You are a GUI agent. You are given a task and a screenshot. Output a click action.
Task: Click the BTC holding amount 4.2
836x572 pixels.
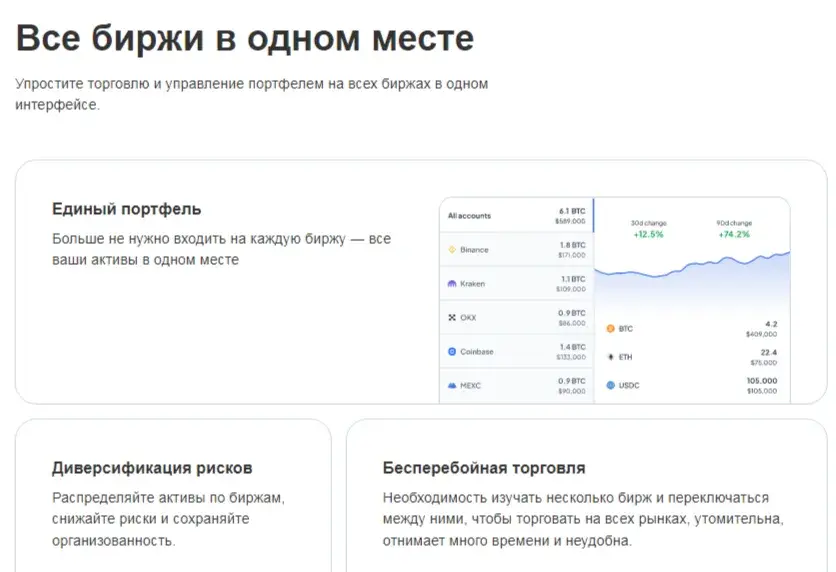click(x=771, y=324)
